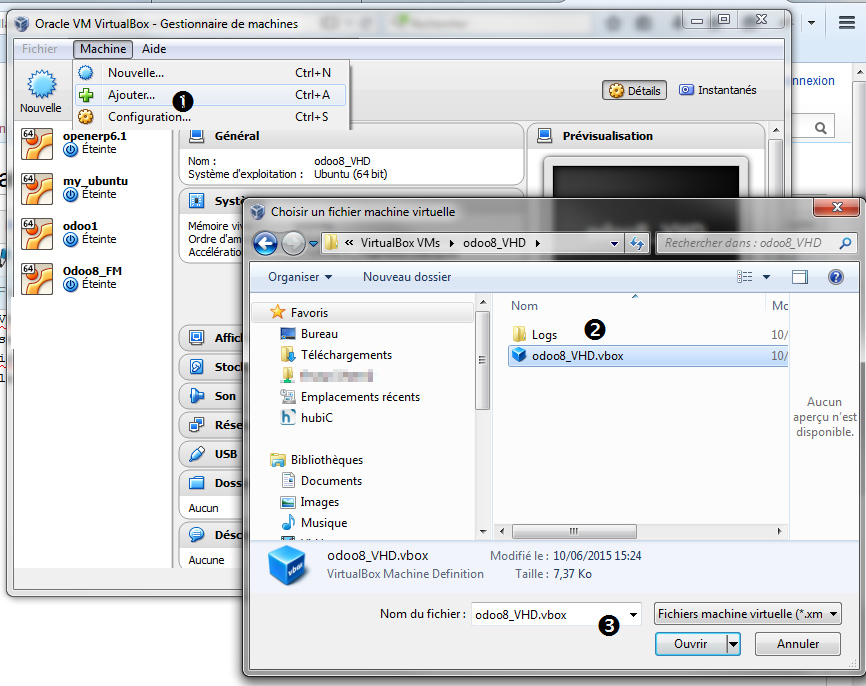Click the refresh icon beside the path bar
The image size is (866, 686).
click(x=637, y=243)
